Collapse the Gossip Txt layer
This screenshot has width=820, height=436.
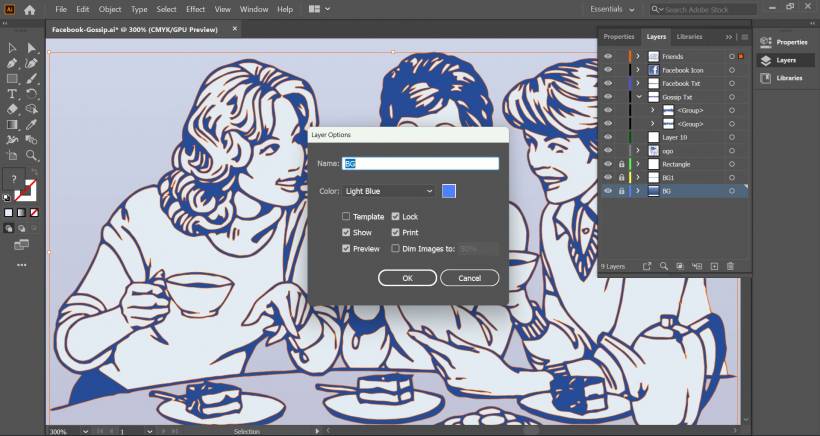(638, 97)
